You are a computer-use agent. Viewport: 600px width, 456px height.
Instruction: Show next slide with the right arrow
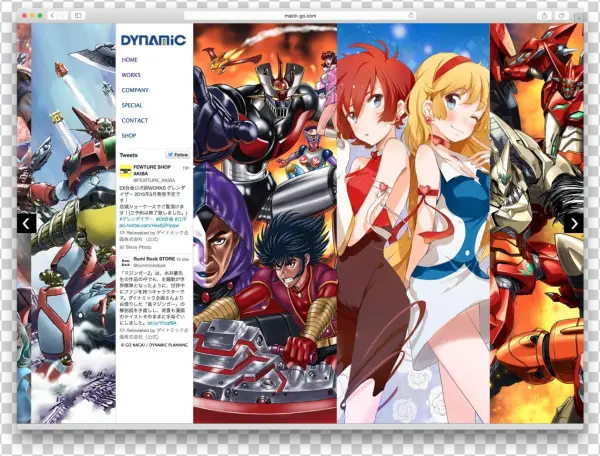point(574,223)
